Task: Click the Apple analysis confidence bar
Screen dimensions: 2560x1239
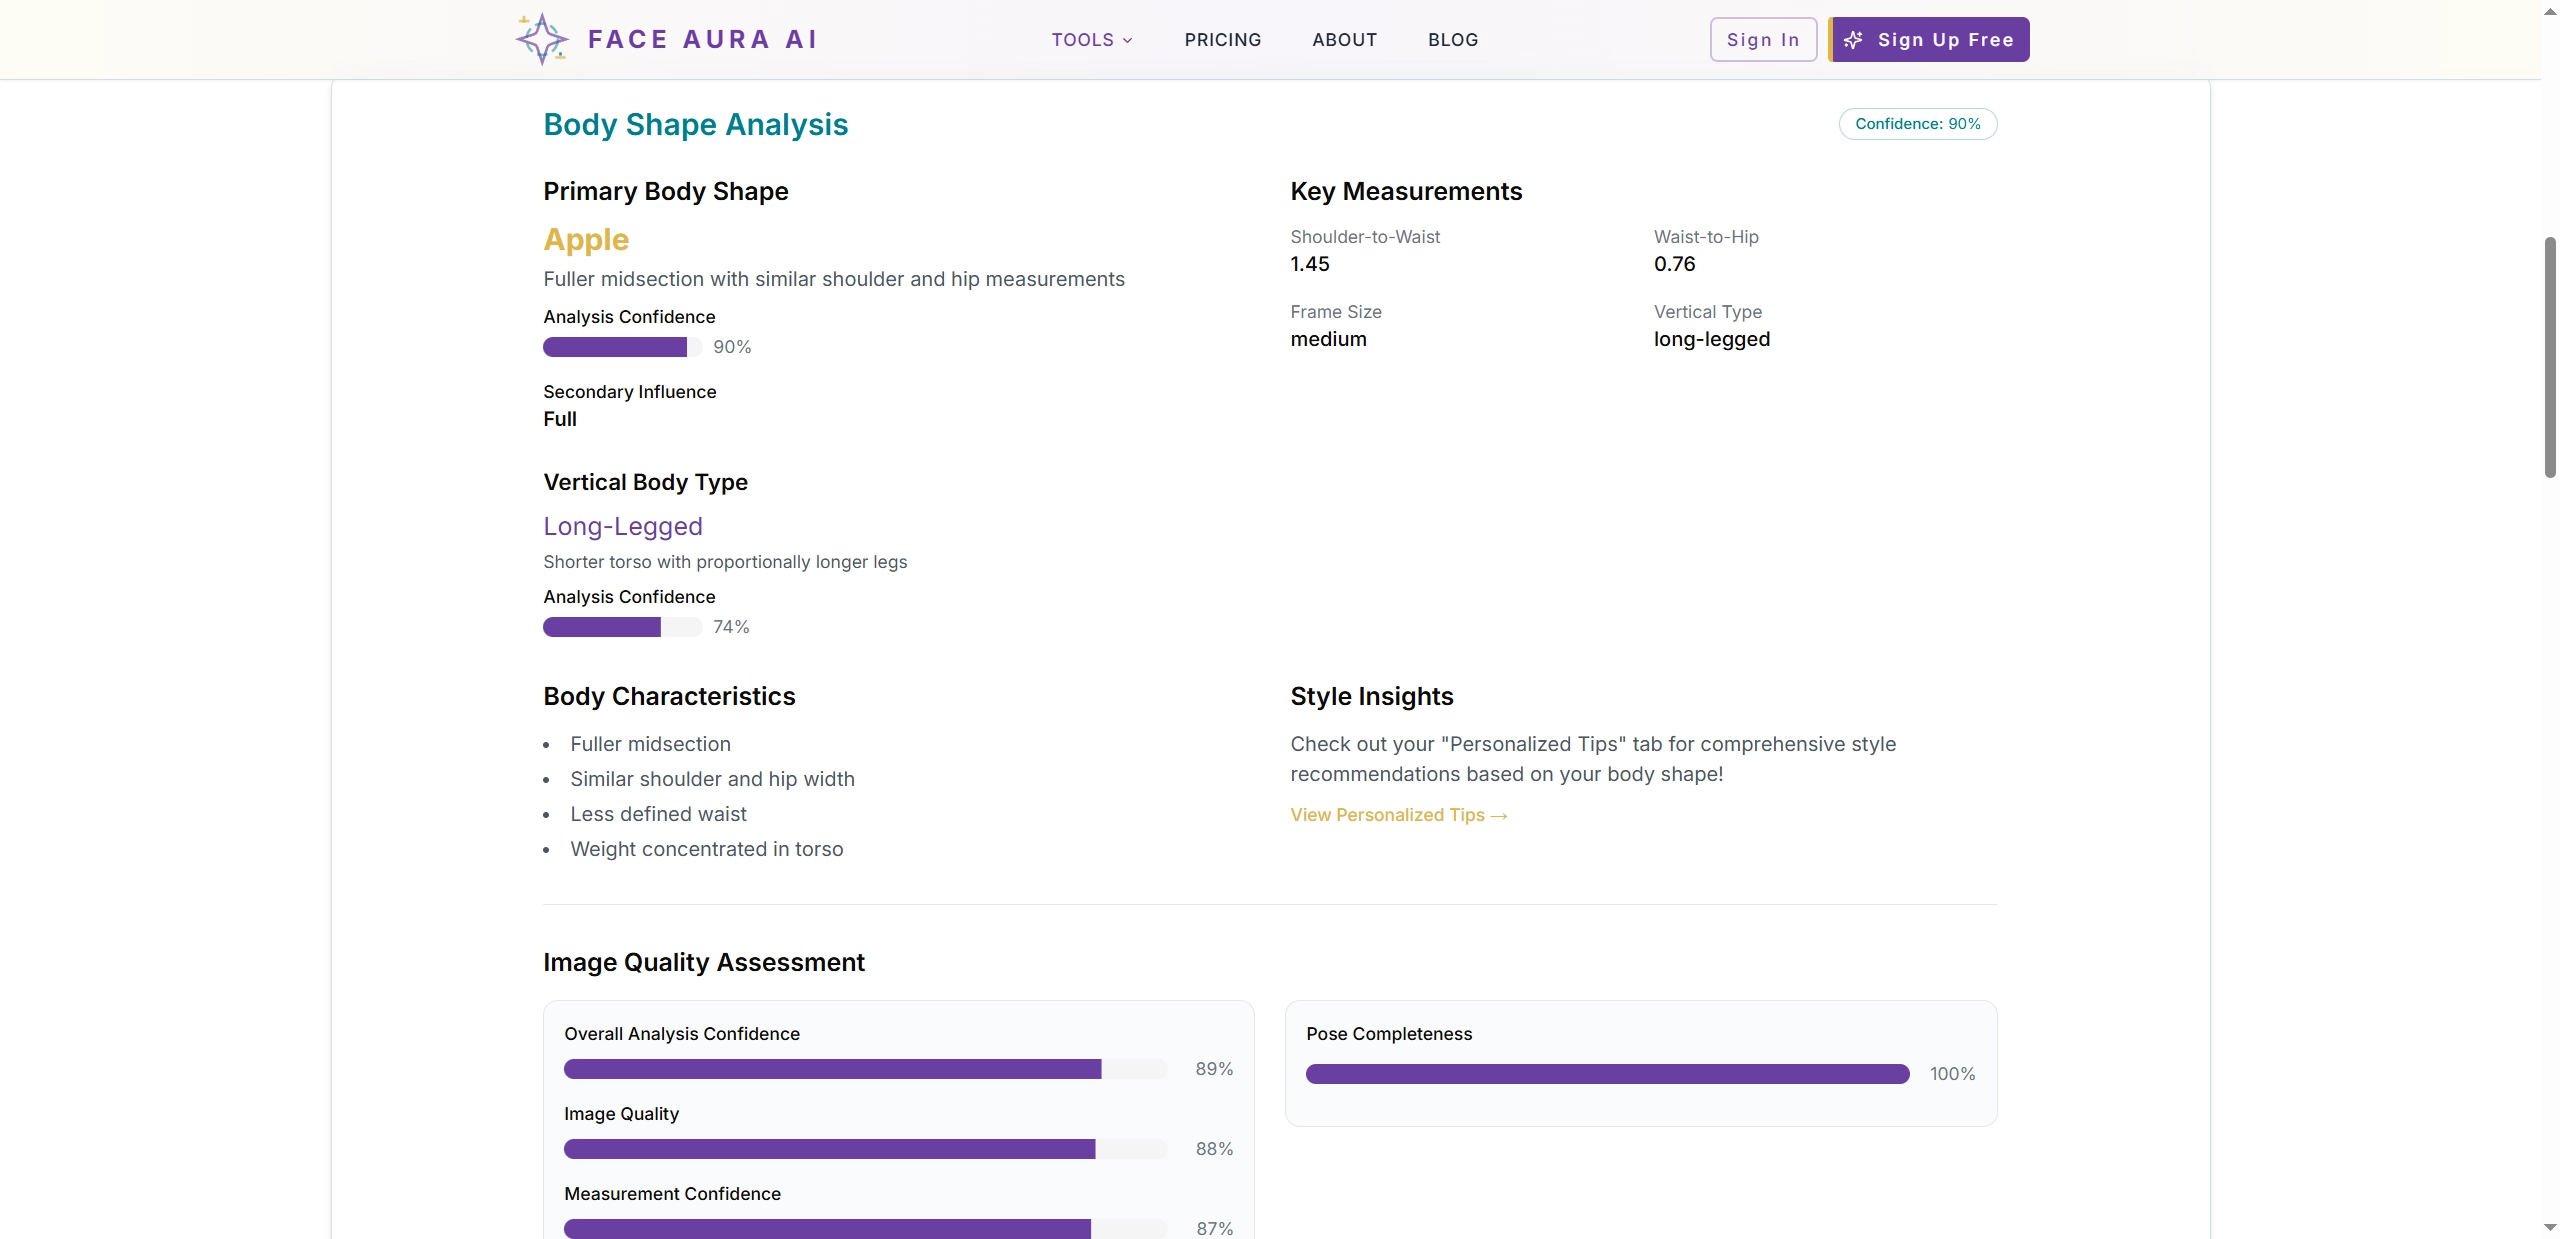Action: (622, 347)
